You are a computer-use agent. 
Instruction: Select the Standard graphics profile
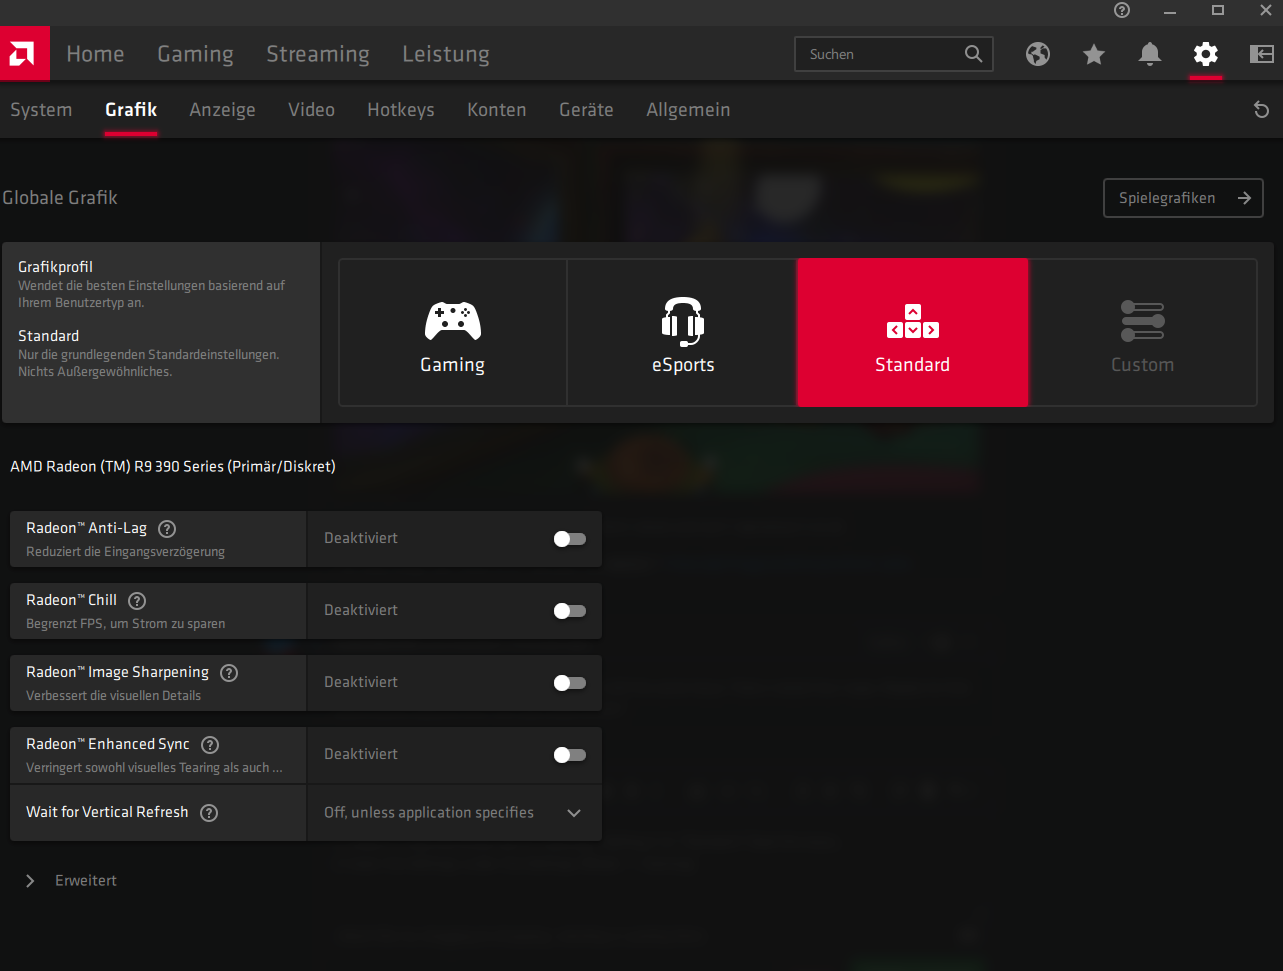(x=912, y=333)
